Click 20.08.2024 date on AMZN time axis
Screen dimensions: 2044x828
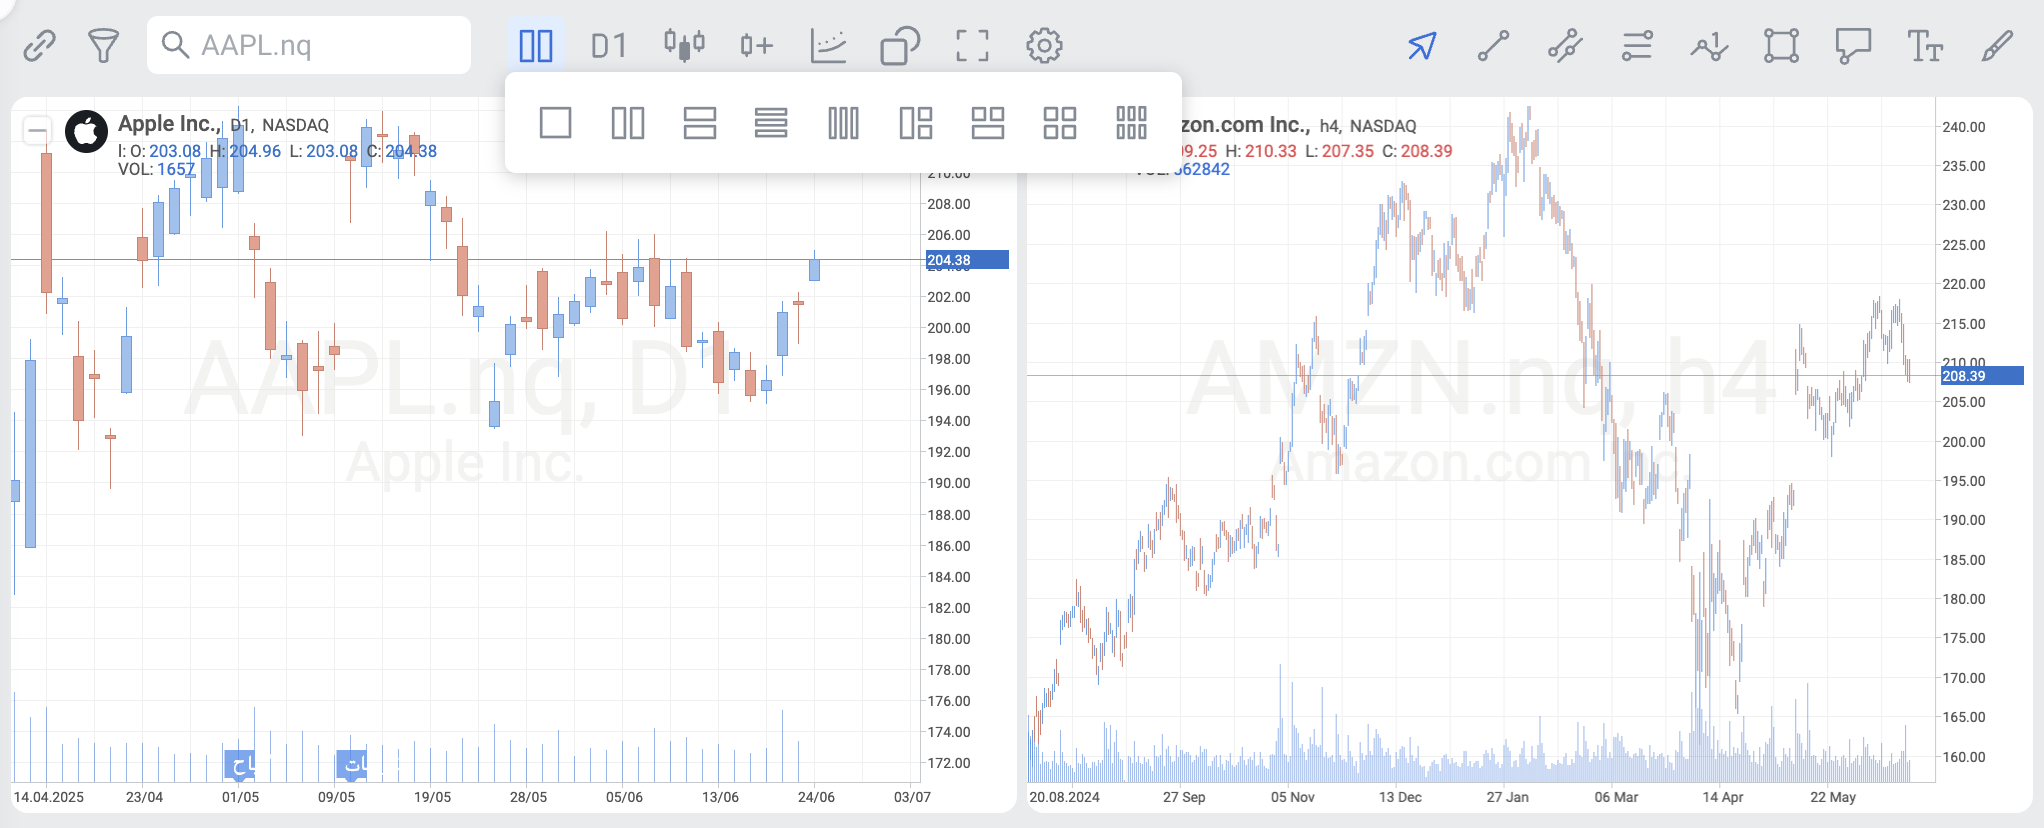(1064, 797)
